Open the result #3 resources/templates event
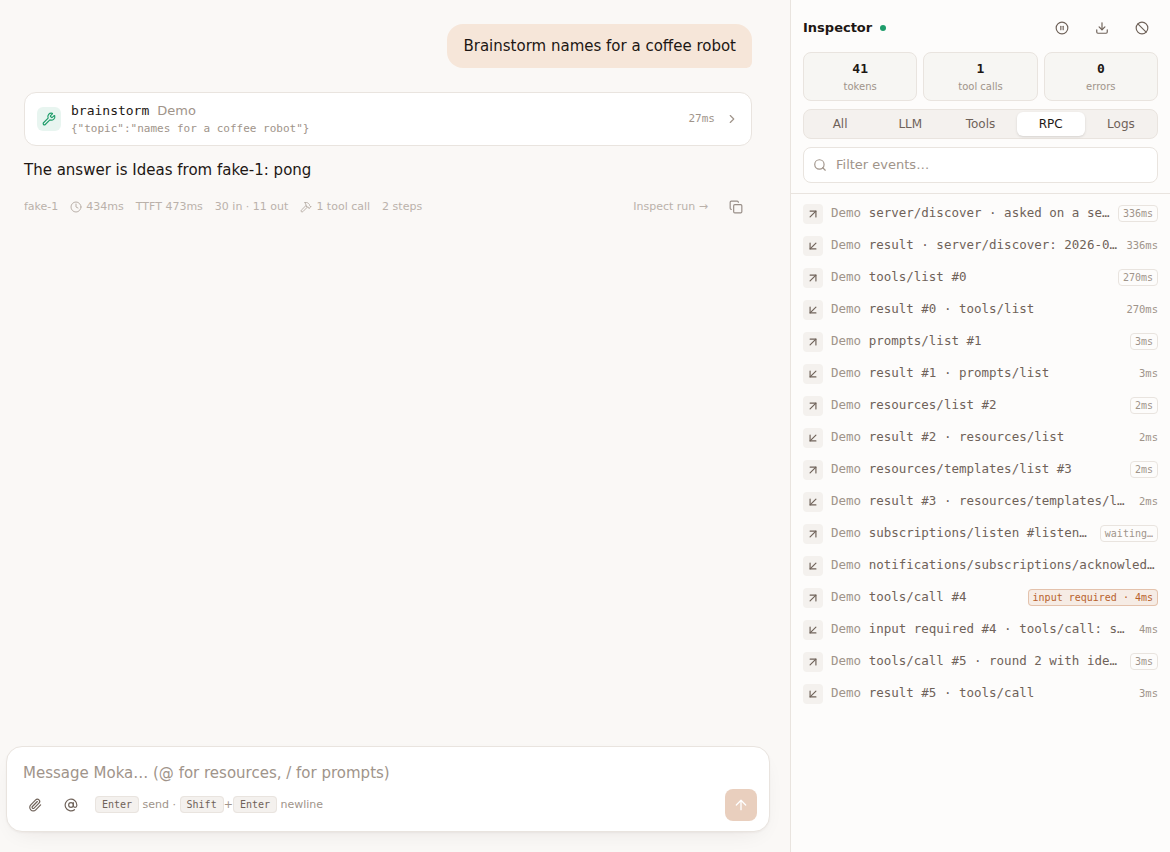 point(980,502)
